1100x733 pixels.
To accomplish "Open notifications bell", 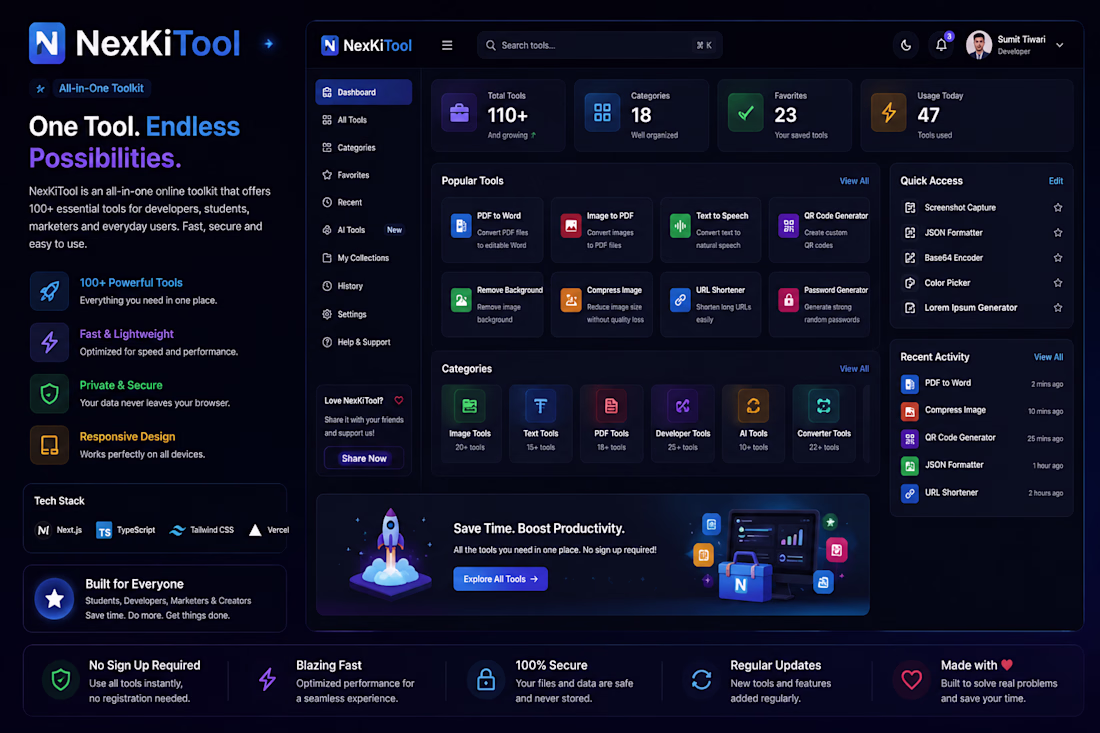I will coord(941,46).
